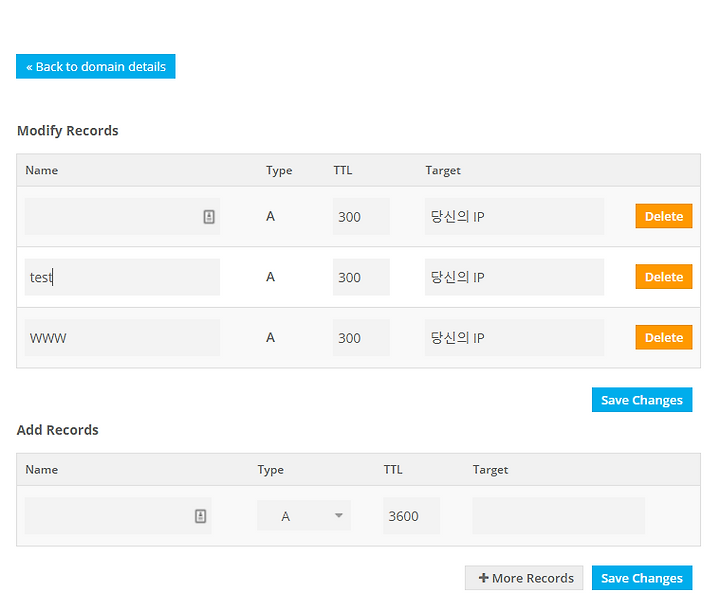This screenshot has width=720, height=610.
Task: Edit the TTL field of the blank-name record
Action: pyautogui.click(x=361, y=216)
